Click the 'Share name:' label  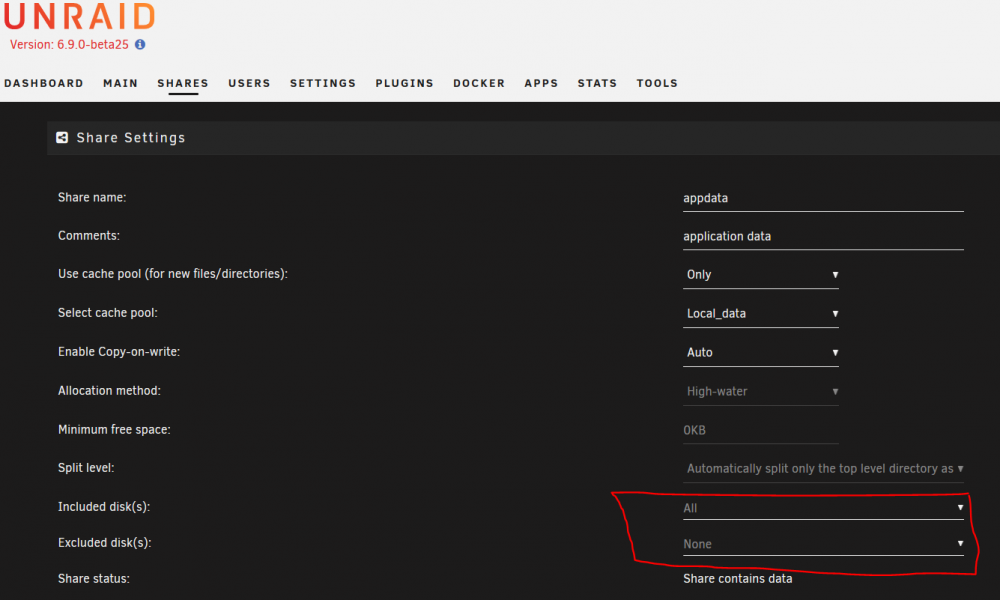pyautogui.click(x=92, y=198)
